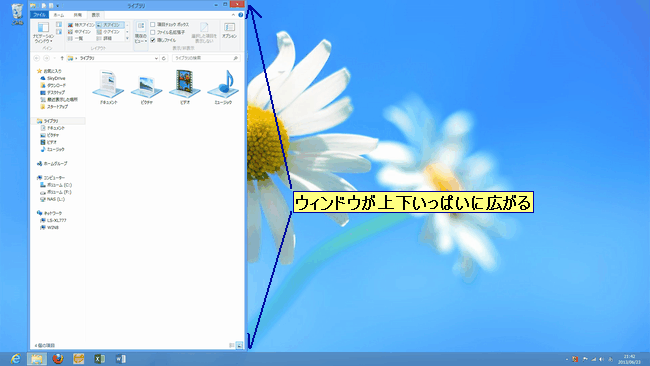The image size is (650, 366).
Task: Select ボリューム (C:) drive
Action: click(56, 185)
